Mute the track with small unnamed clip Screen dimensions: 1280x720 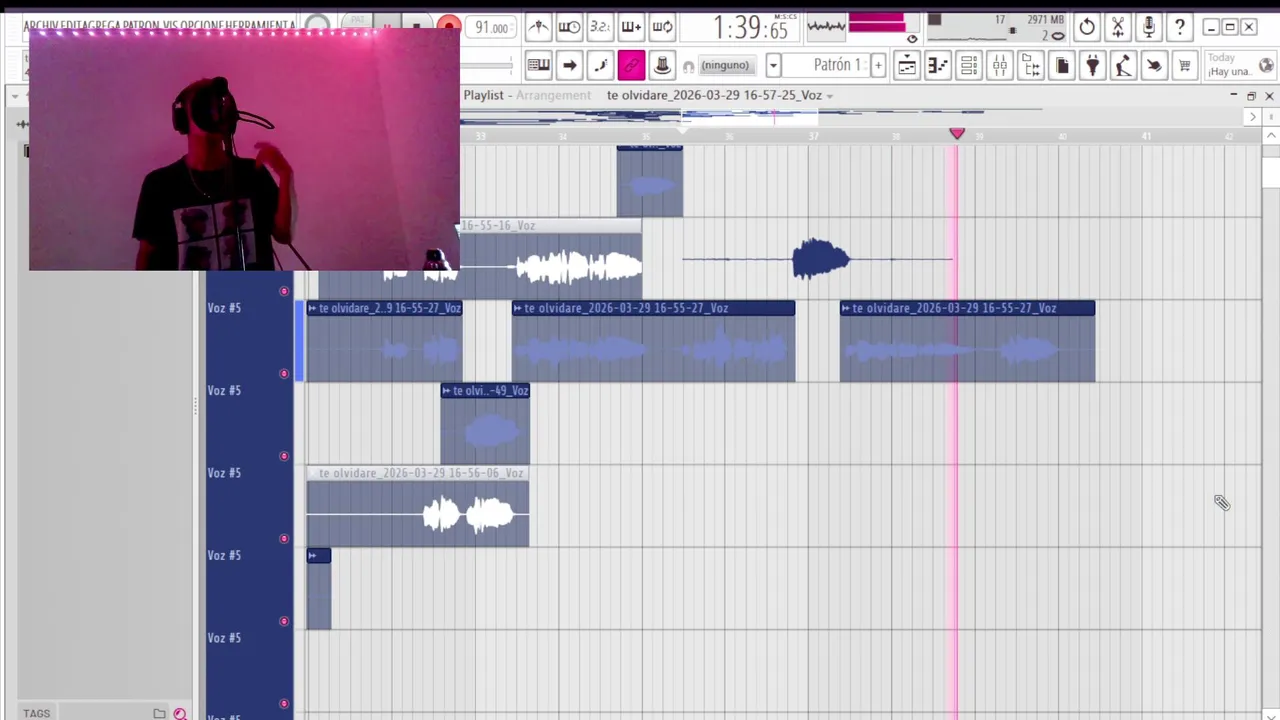click(284, 621)
